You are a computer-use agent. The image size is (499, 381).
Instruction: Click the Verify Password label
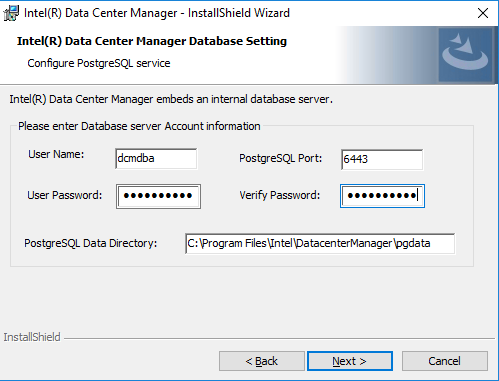pyautogui.click(x=280, y=195)
